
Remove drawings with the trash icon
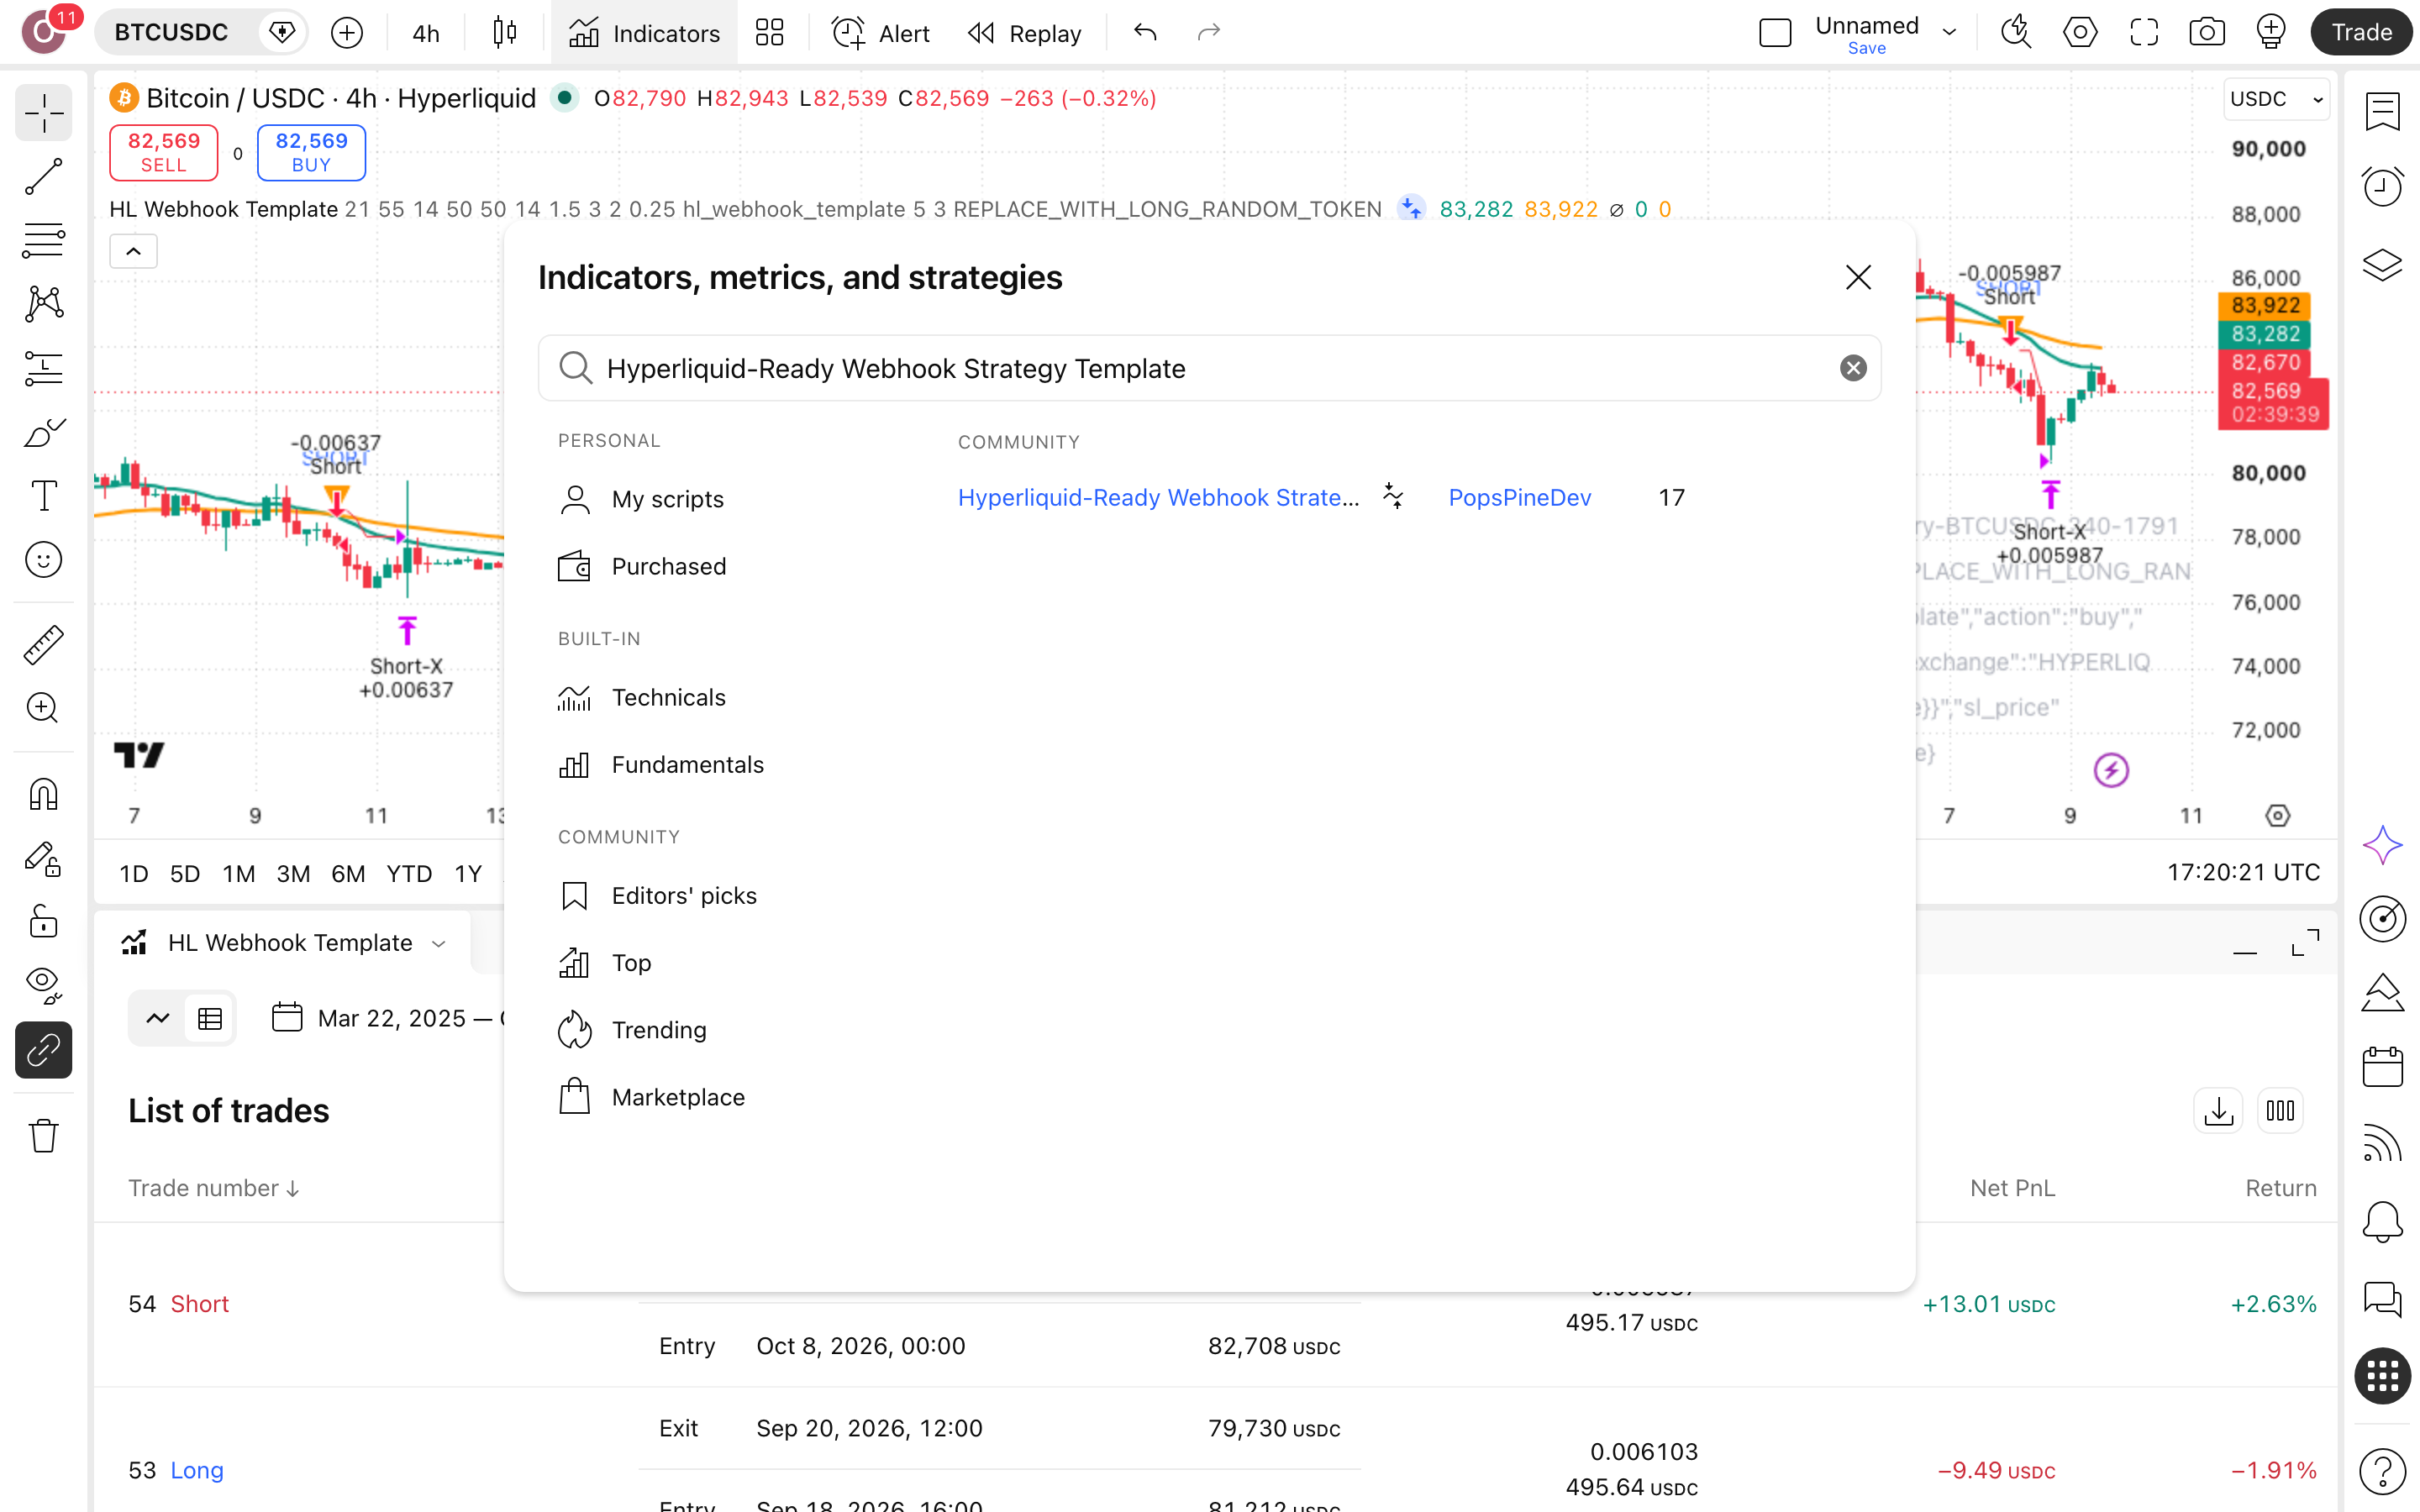pyautogui.click(x=43, y=1136)
